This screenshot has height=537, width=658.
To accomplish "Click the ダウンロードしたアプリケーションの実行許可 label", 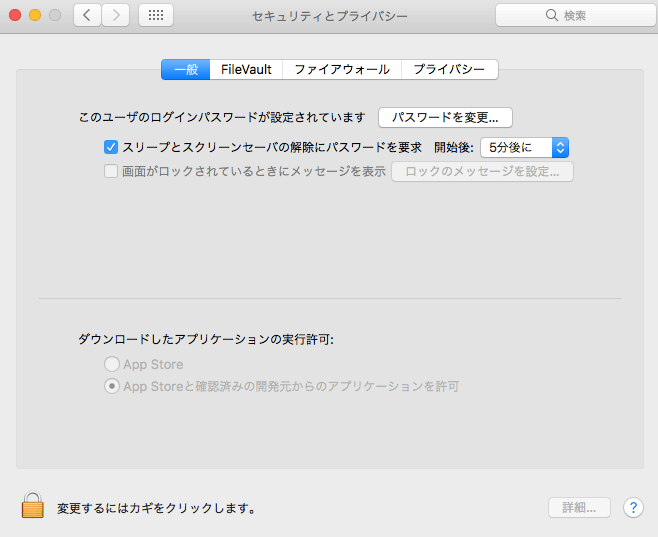I will (206, 339).
